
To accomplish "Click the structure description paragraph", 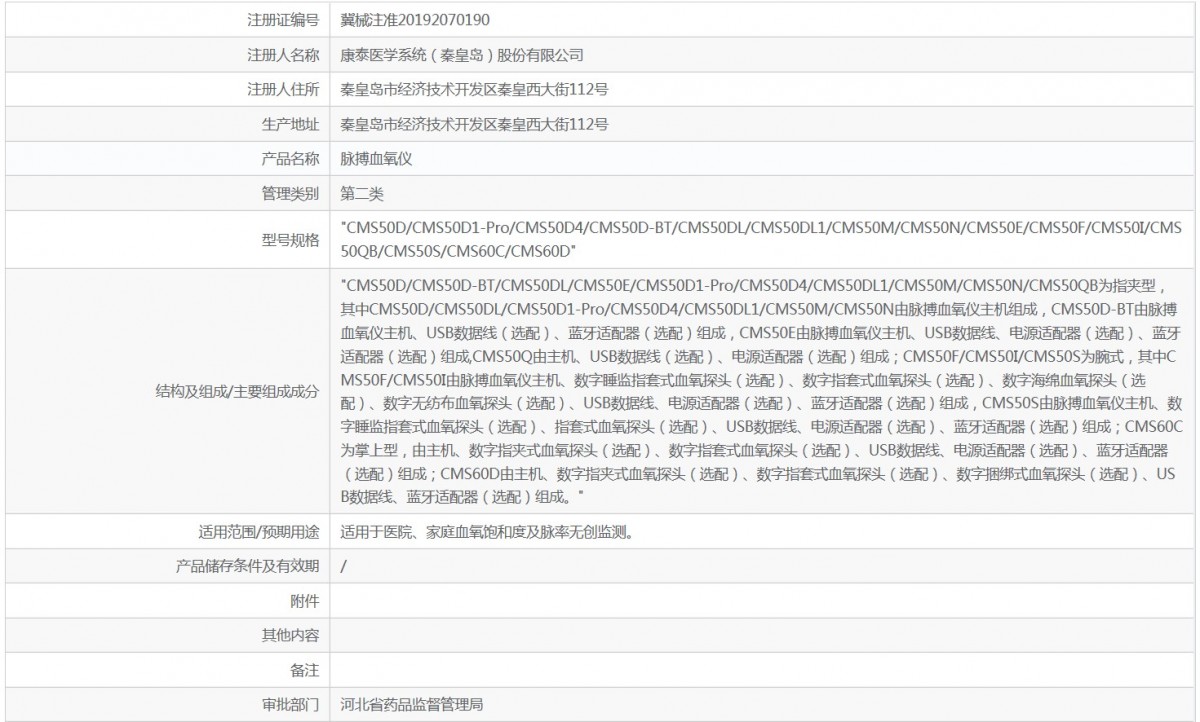I will [x=761, y=391].
